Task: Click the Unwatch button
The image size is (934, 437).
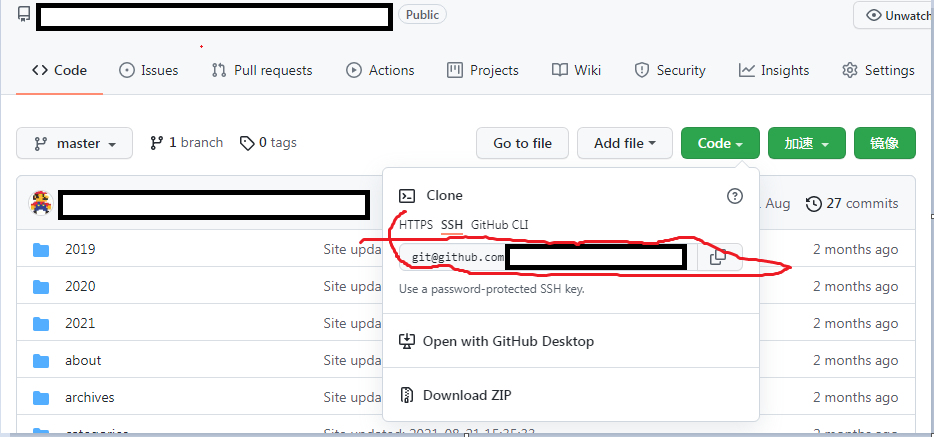Action: 894,15
